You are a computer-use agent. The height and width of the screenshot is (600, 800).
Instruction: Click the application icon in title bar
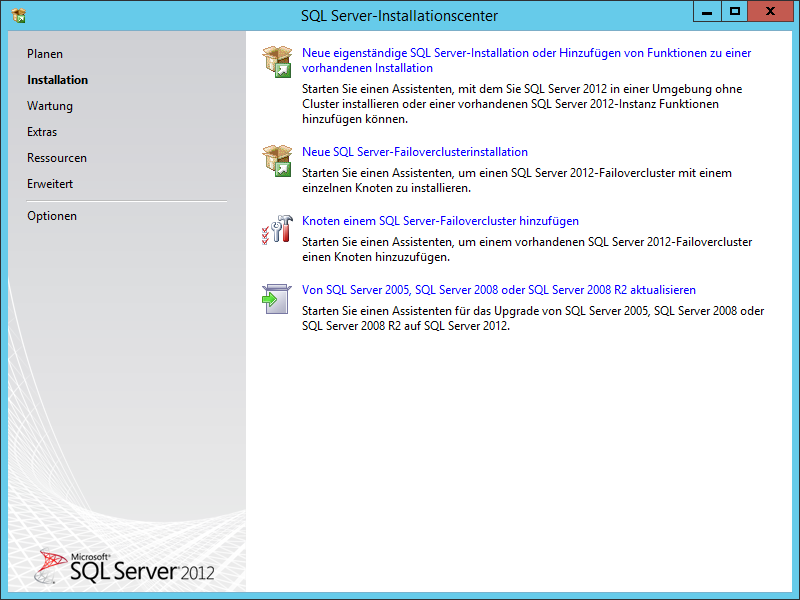(x=18, y=15)
